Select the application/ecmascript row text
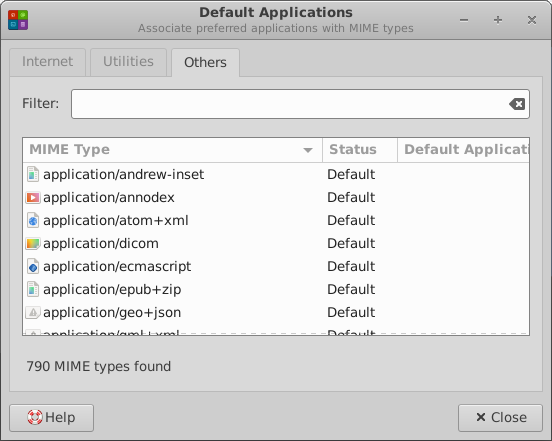This screenshot has width=552, height=441. [117, 266]
